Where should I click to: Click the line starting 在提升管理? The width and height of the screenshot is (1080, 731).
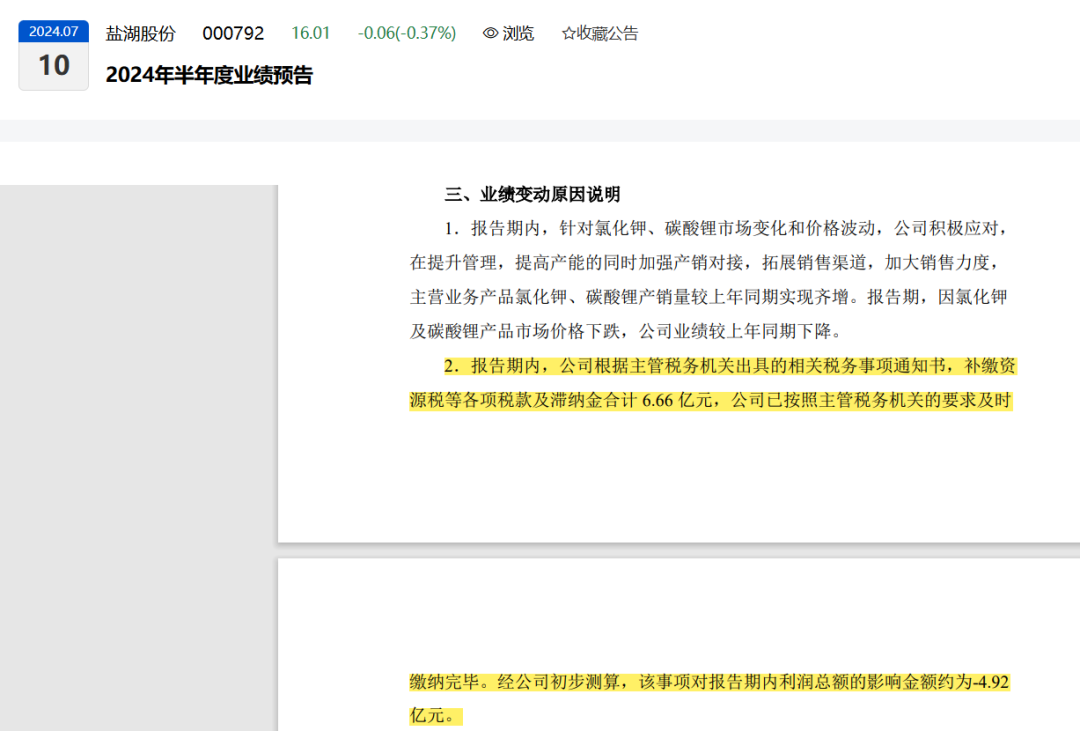coord(704,263)
